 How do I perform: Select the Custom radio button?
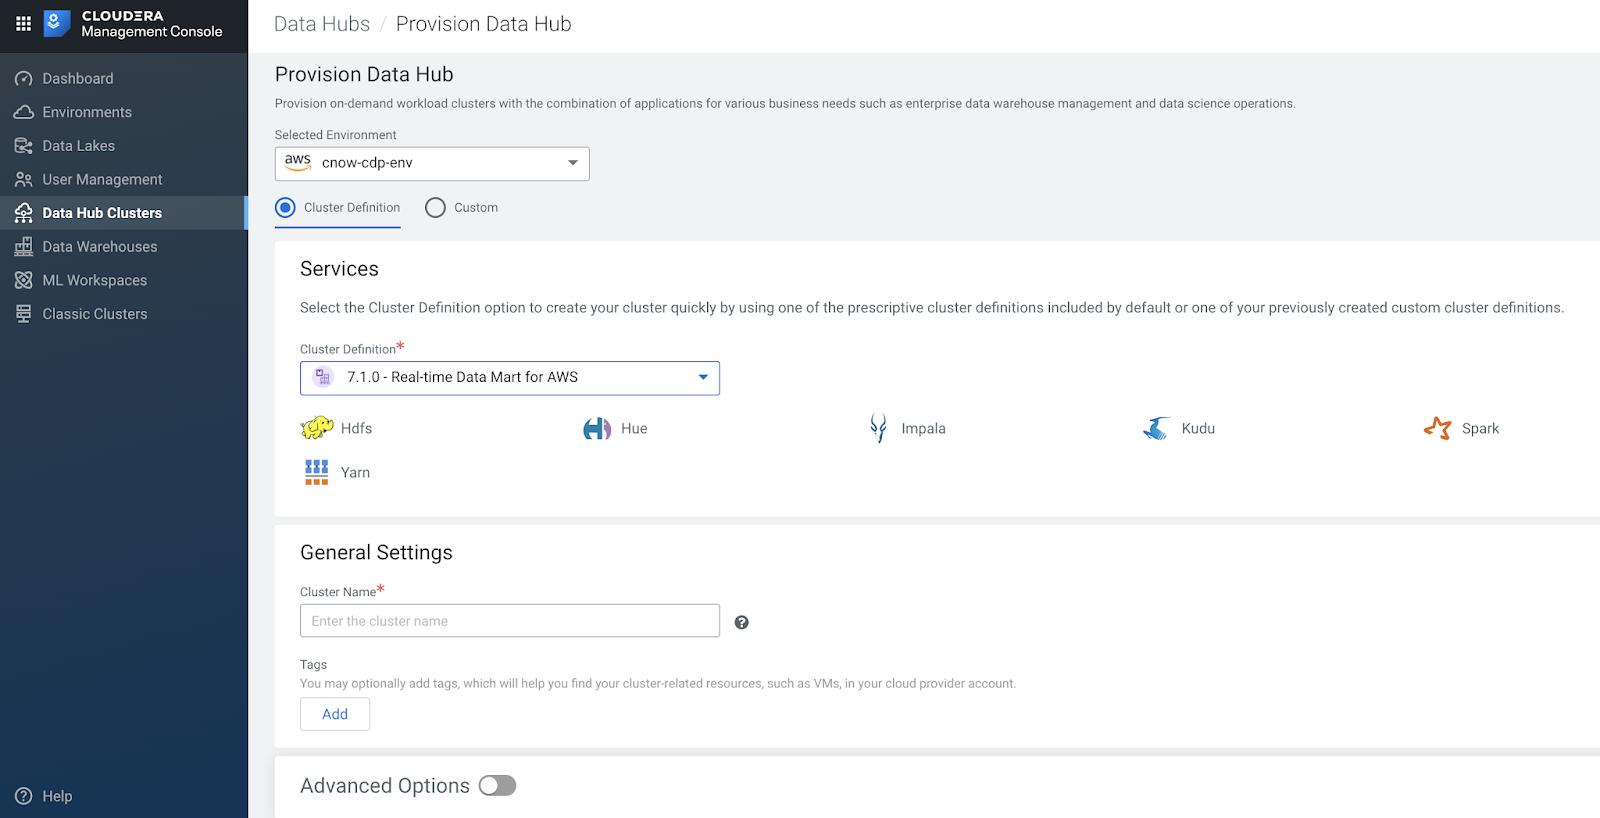point(435,208)
